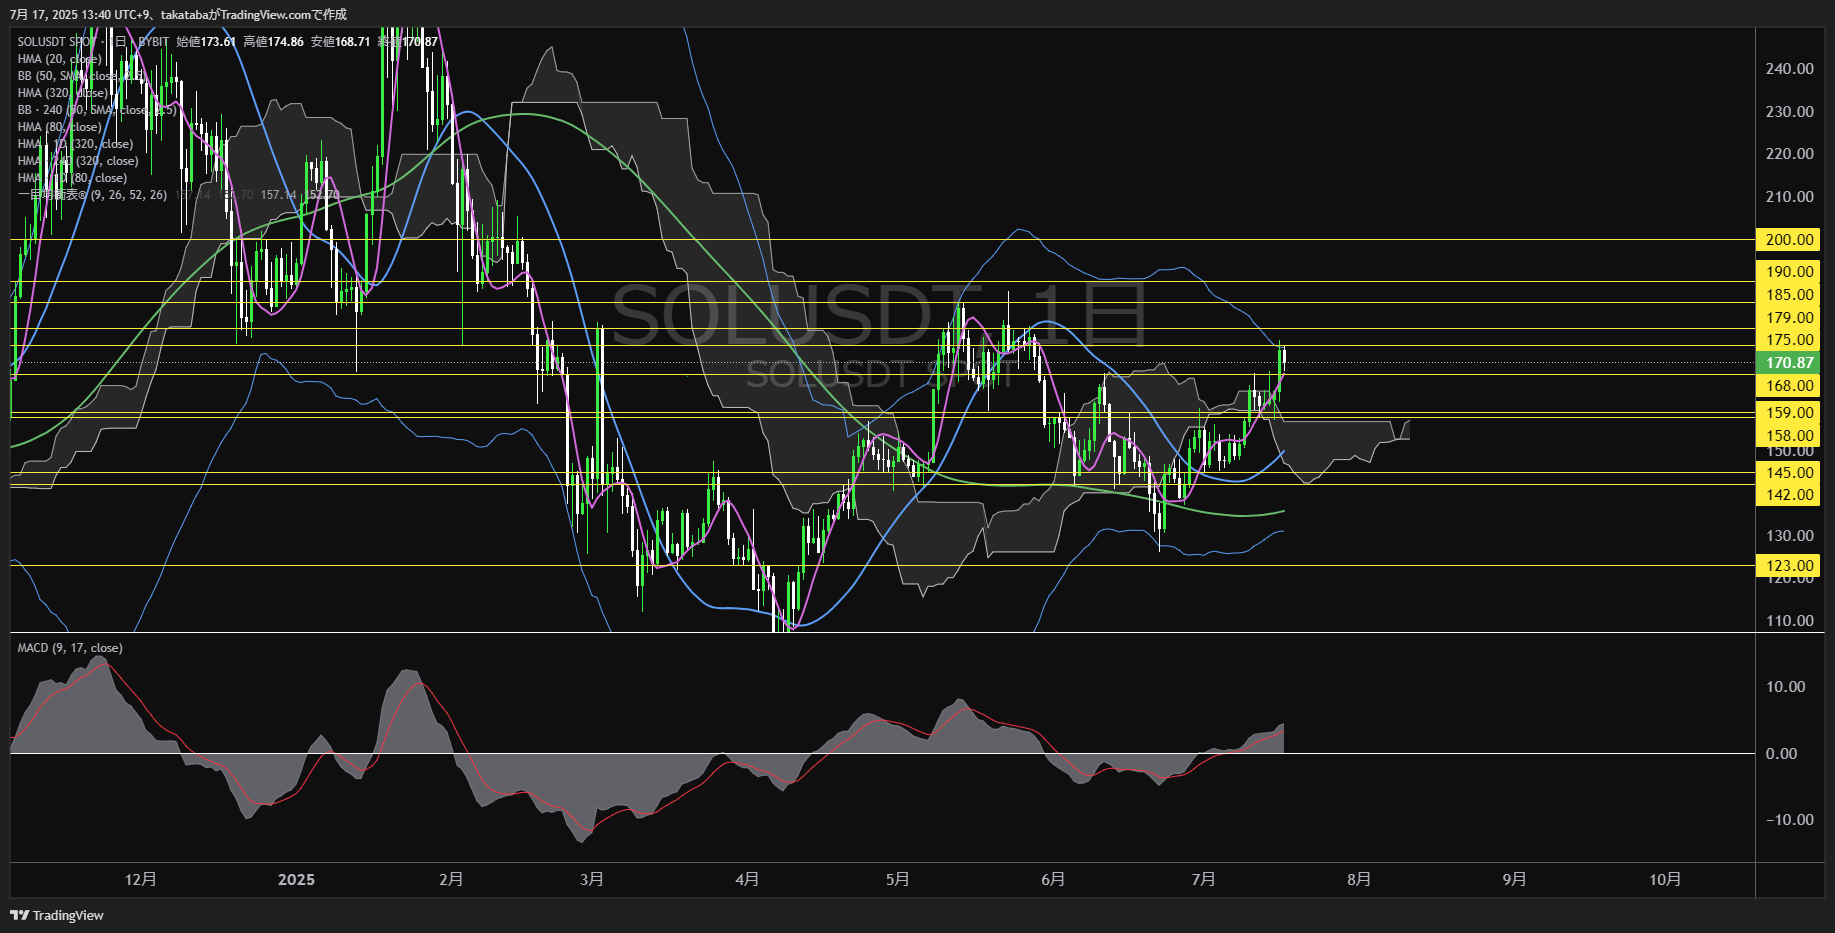1835x933 pixels.
Task: Click the 7月 time axis label
Action: 1203,880
